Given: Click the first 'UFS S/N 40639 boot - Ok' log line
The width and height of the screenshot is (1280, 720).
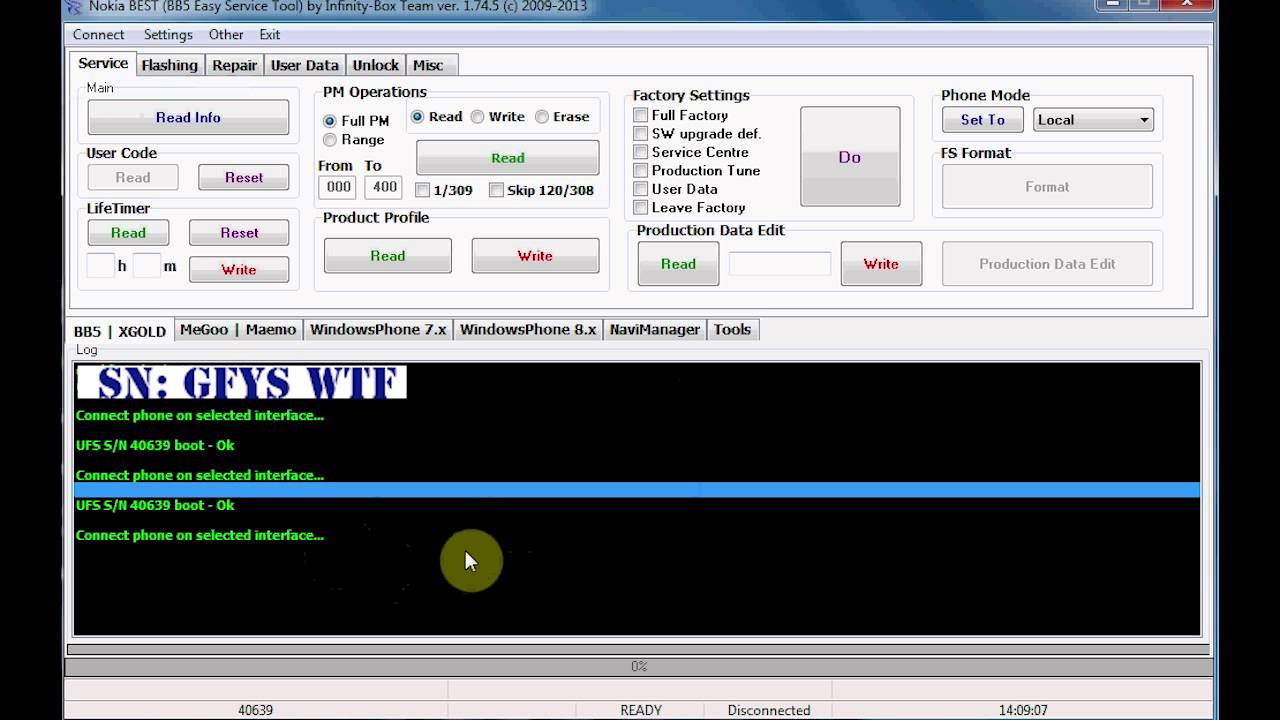Looking at the screenshot, I should point(155,445).
